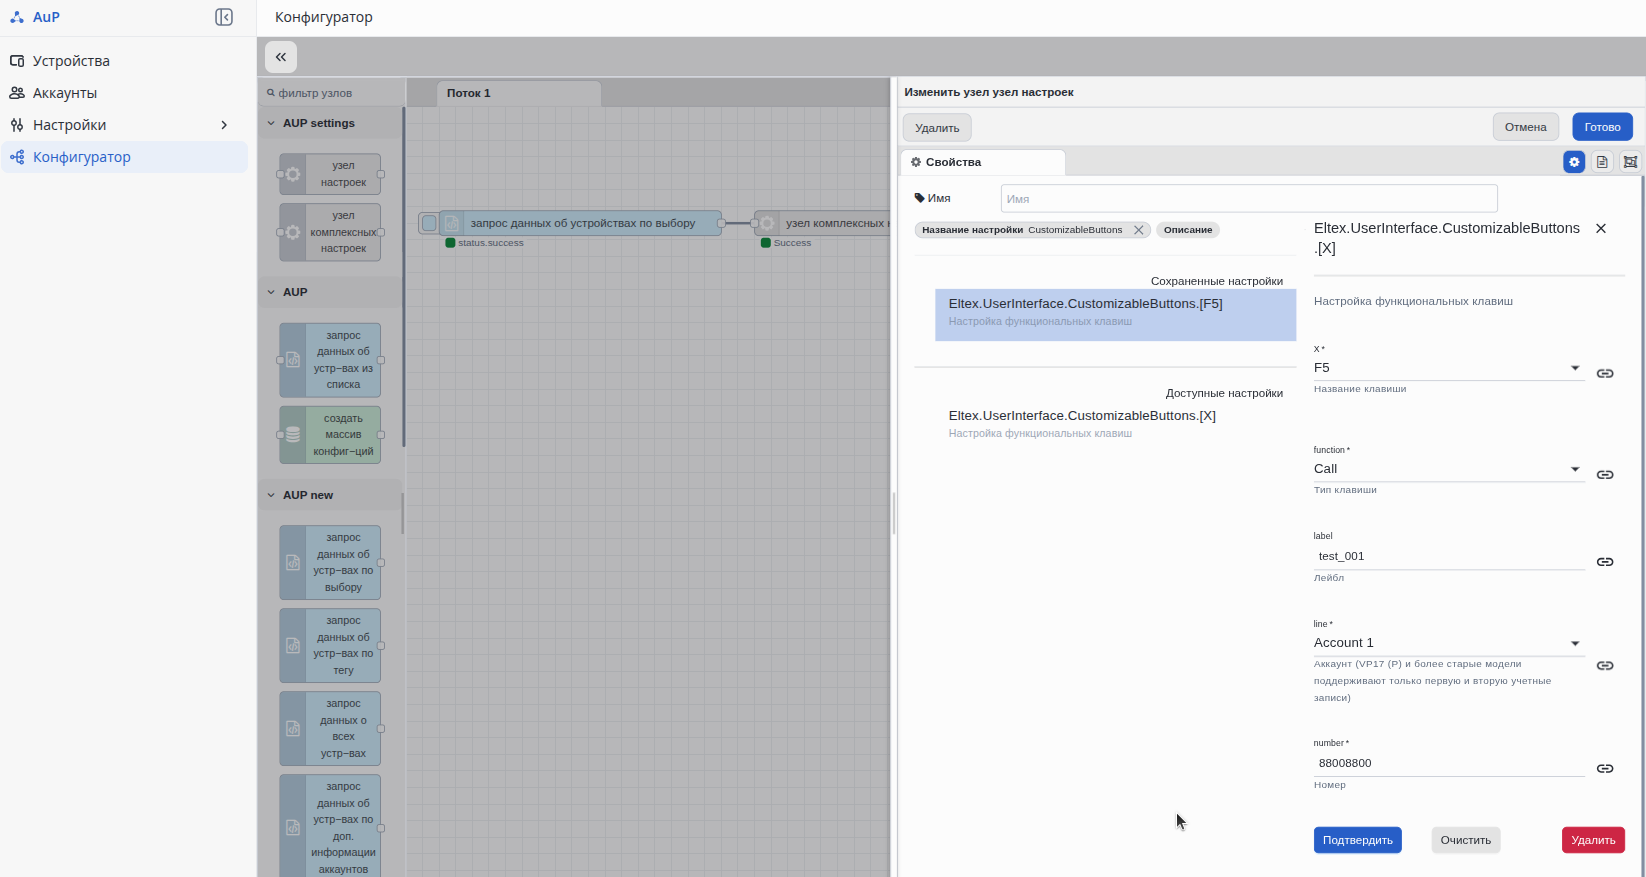
Task: Focus the фильтр узлов search field
Action: point(332,93)
